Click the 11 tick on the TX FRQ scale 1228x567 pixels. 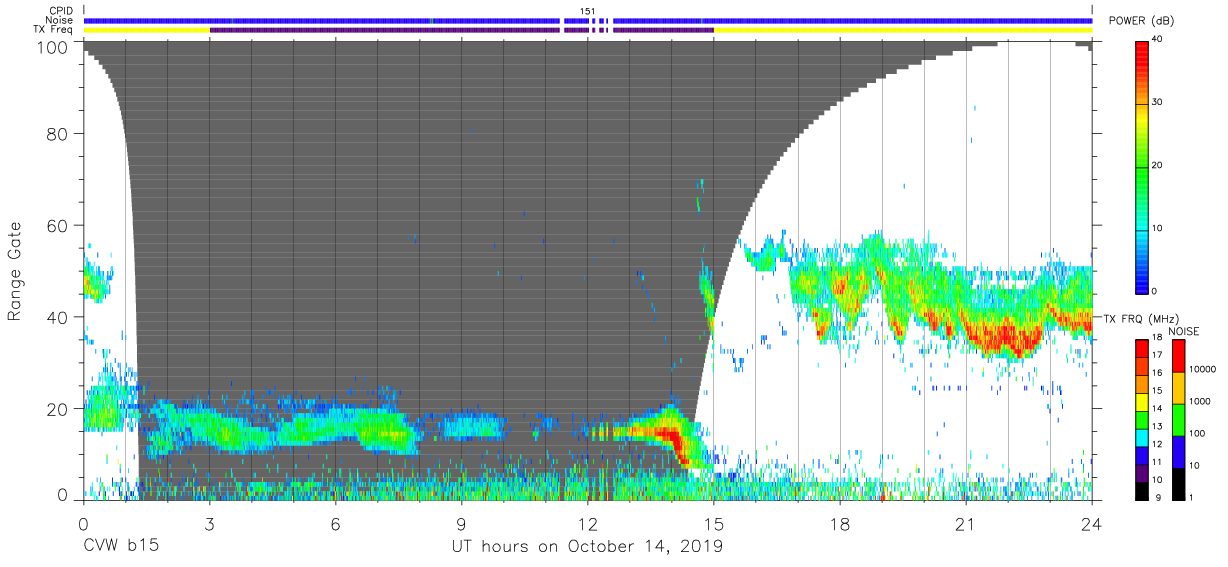click(x=1157, y=462)
